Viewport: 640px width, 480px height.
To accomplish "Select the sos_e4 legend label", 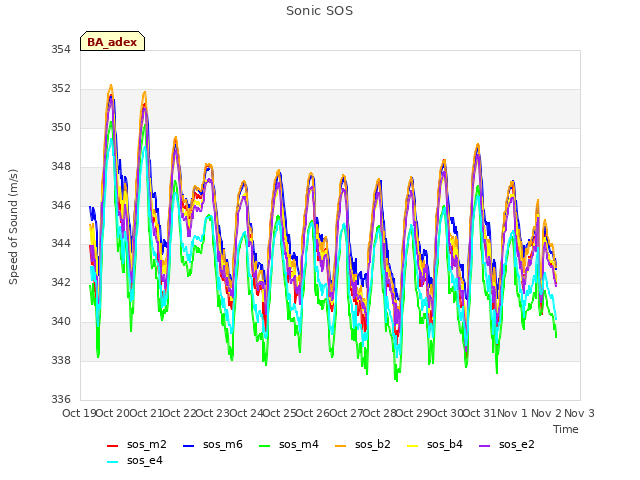I will coord(144,460).
